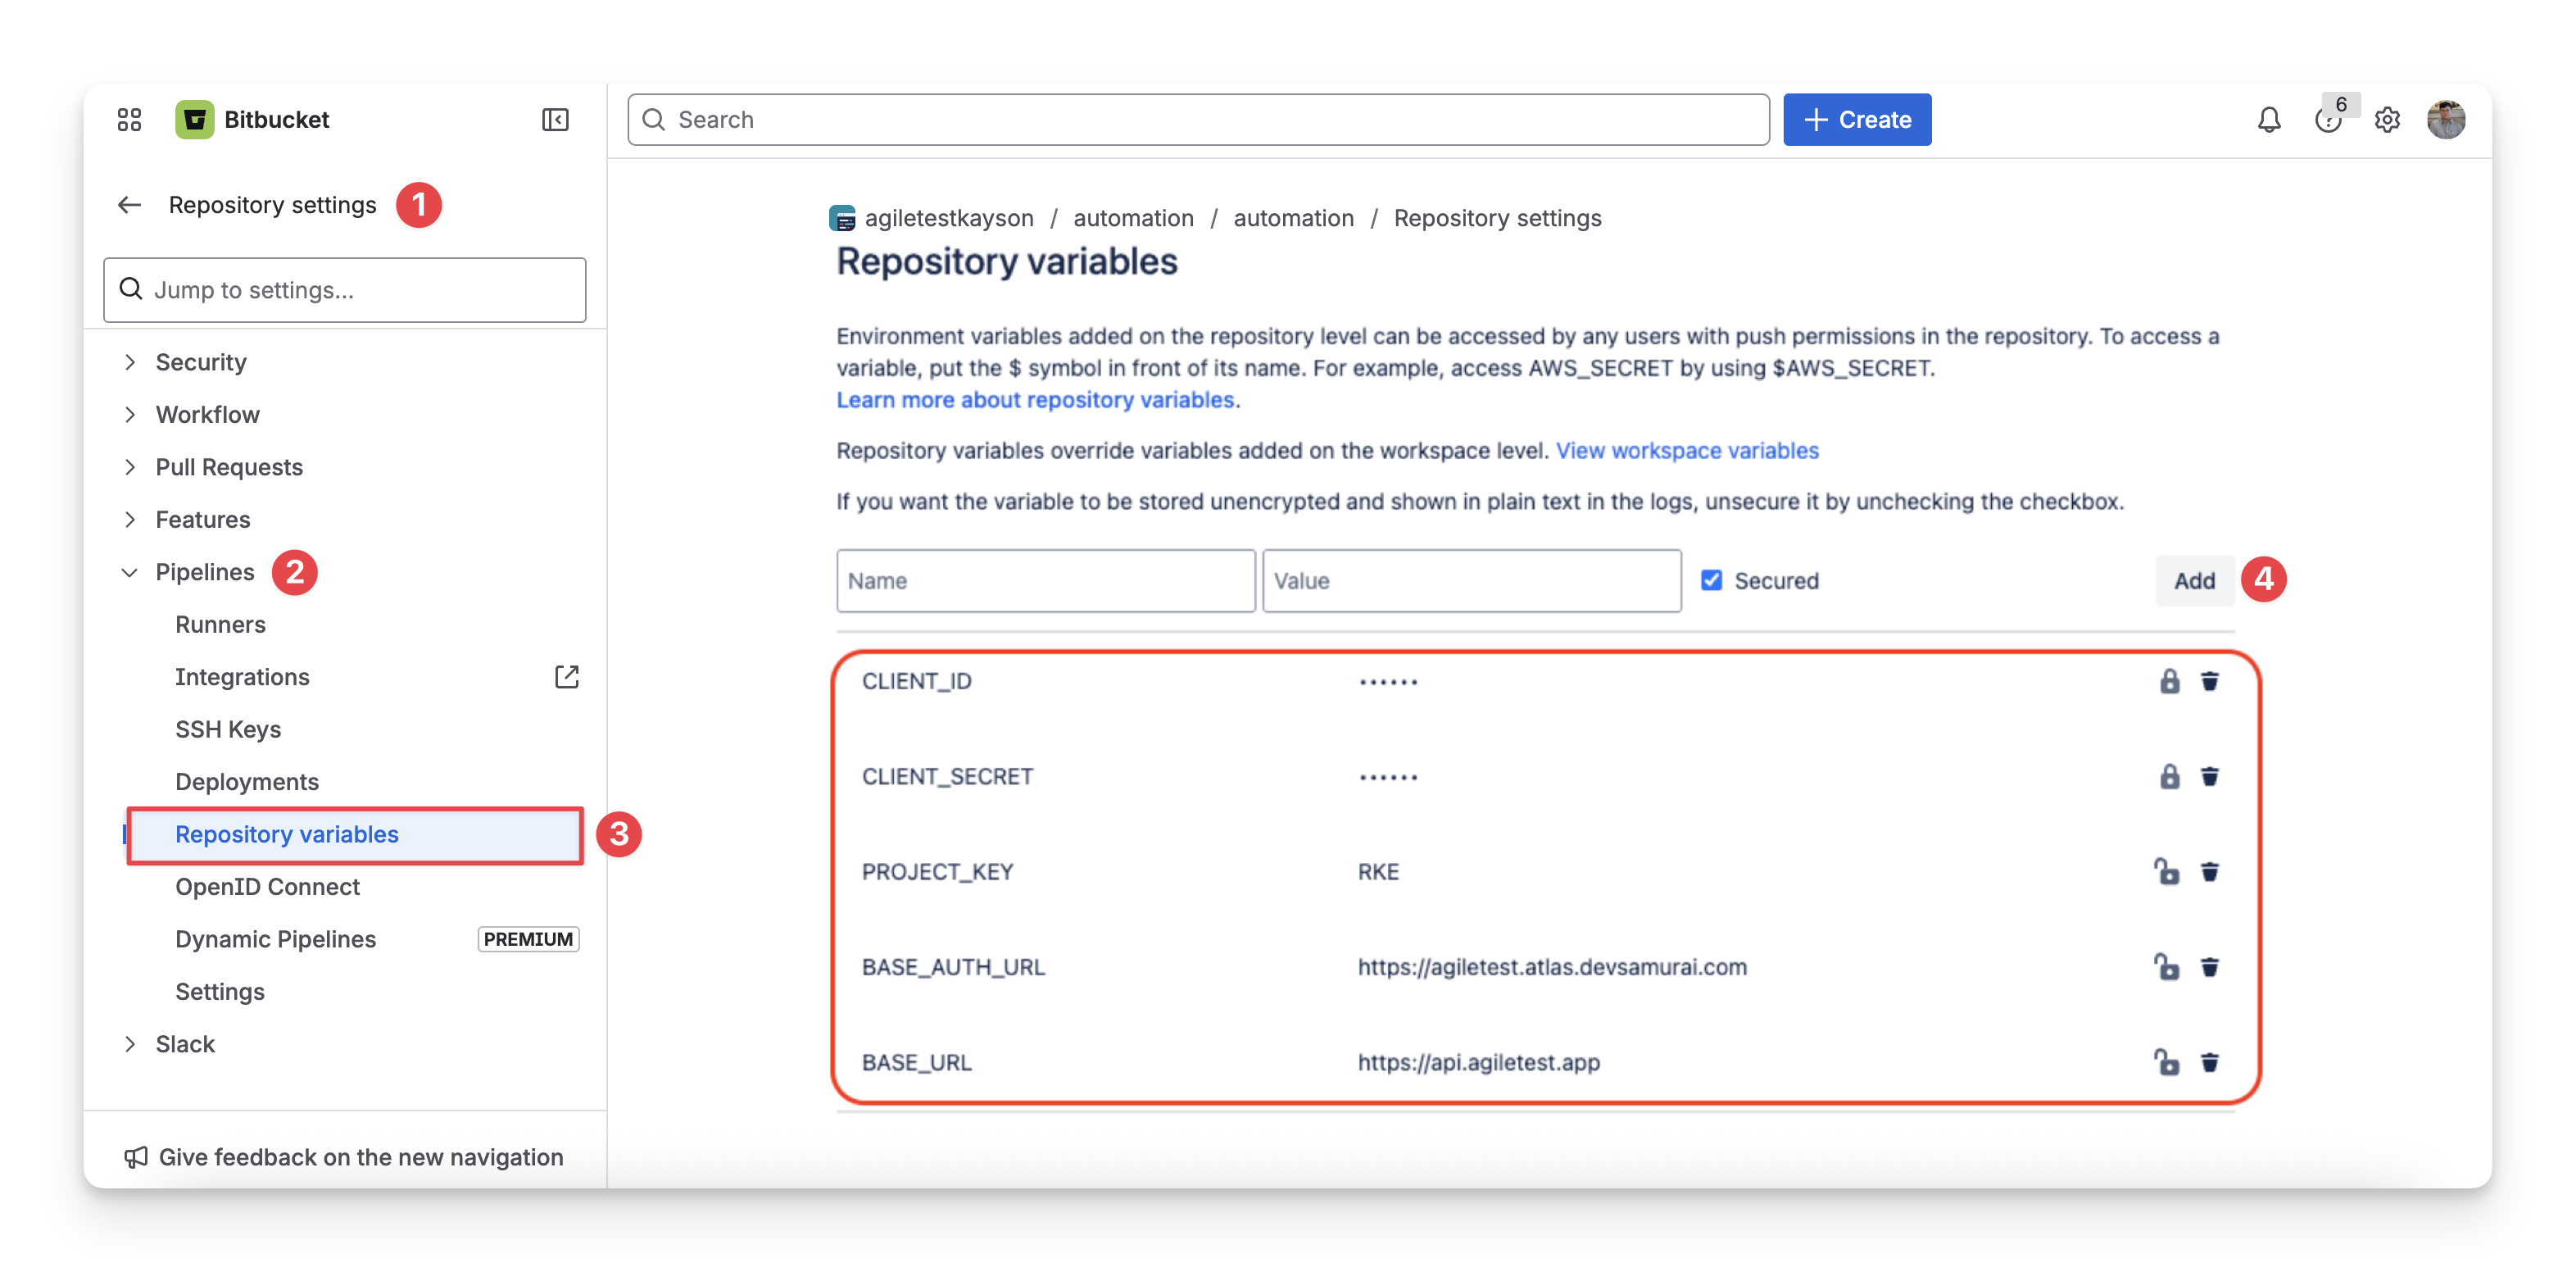Image resolution: width=2576 pixels, height=1272 pixels.
Task: Click the variable Name input field
Action: point(1045,580)
